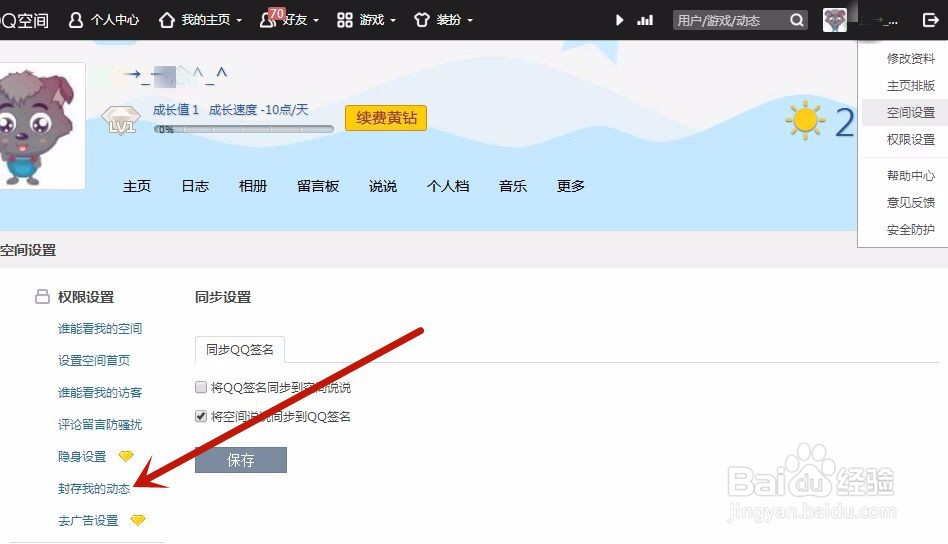Open the 好友 friends icon with badge
This screenshot has width=948, height=544.
pos(270,19)
